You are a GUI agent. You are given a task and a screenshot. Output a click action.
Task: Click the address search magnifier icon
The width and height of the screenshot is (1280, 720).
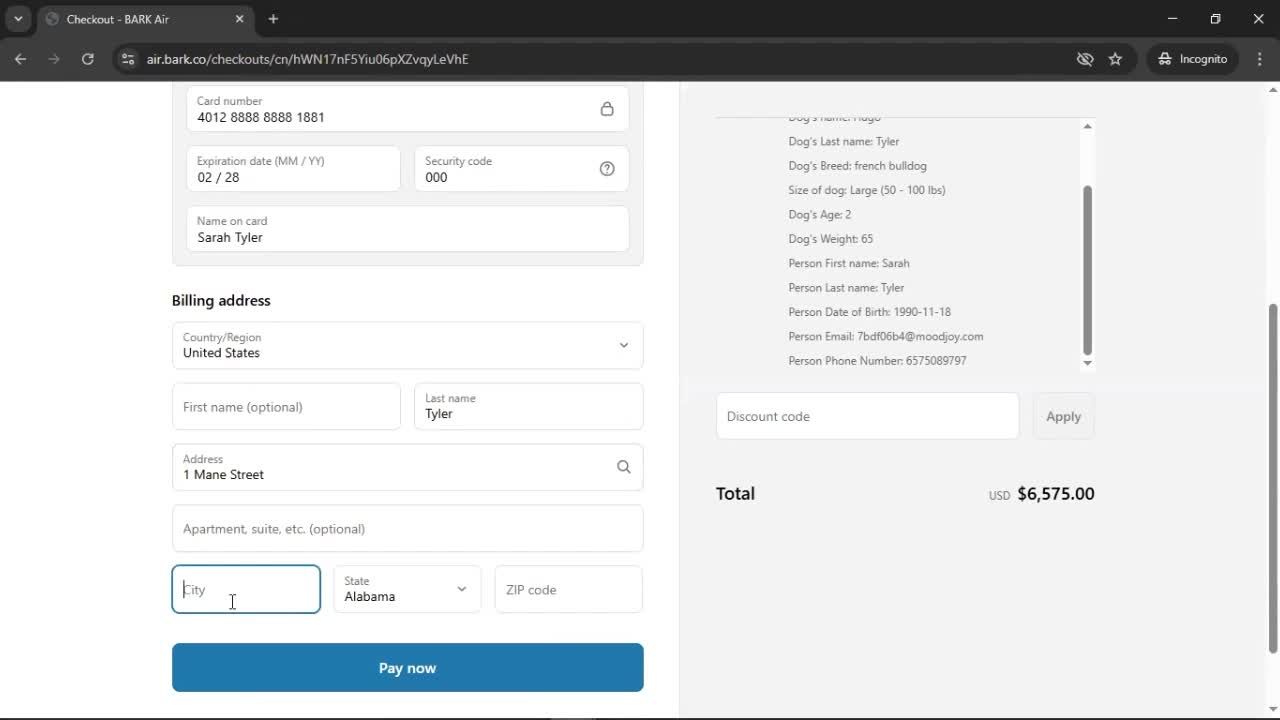624,467
